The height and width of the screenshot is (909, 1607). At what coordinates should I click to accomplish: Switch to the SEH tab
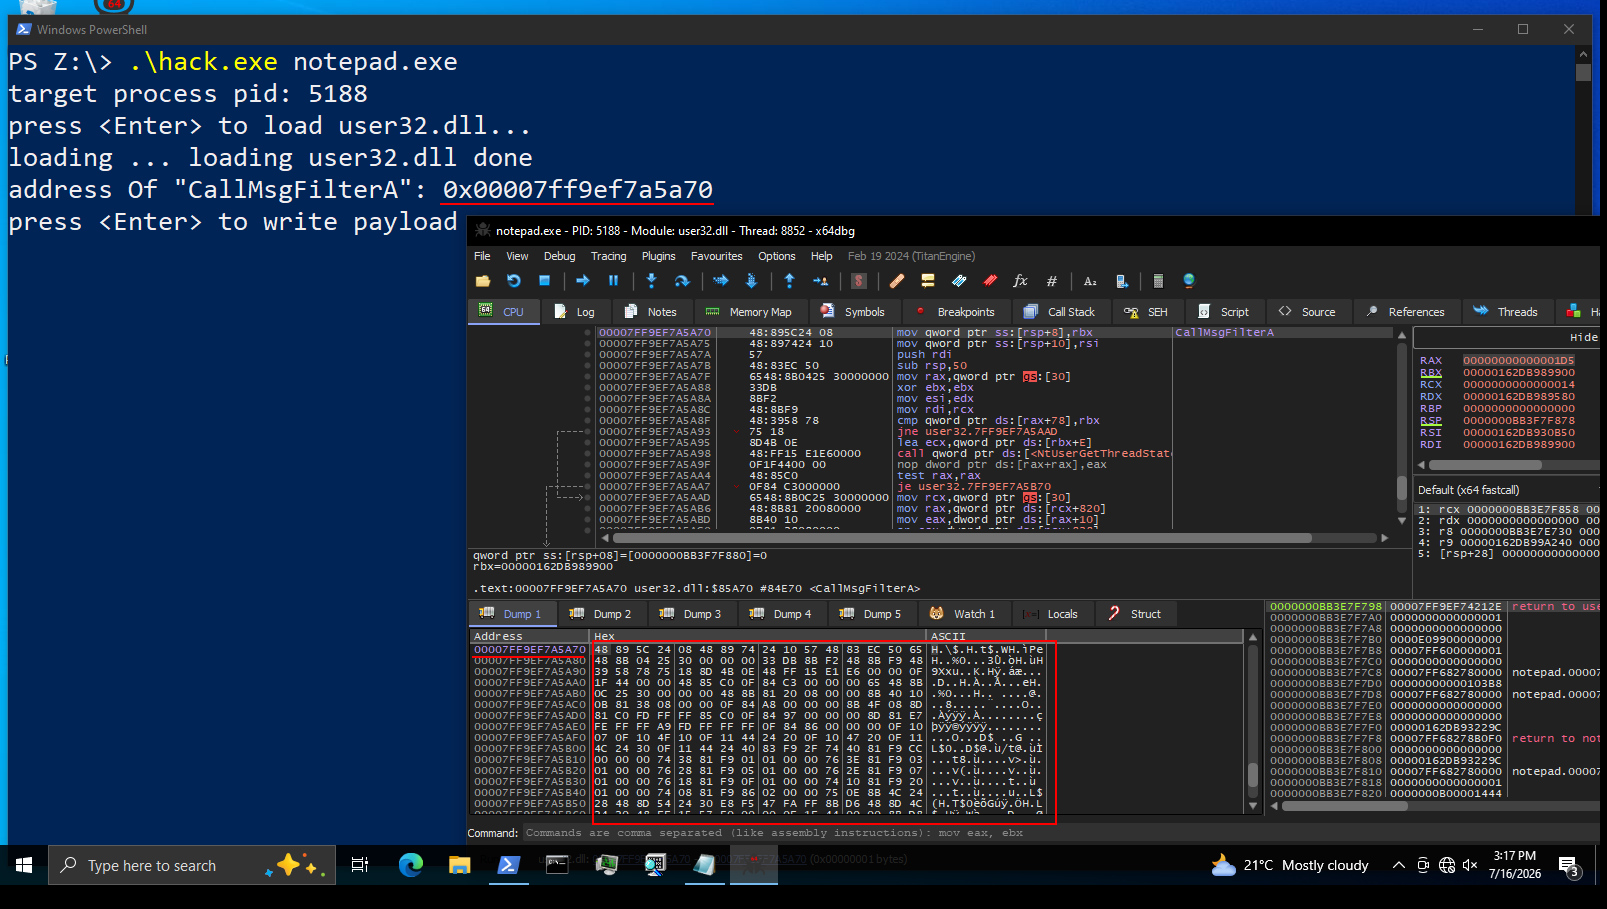pyautogui.click(x=1146, y=312)
